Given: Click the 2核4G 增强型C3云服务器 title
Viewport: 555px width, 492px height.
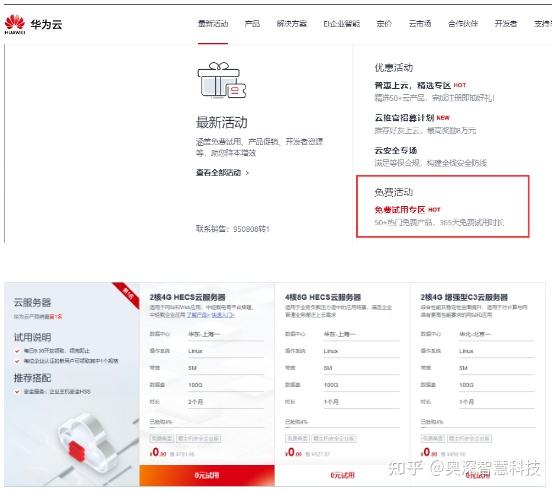Looking at the screenshot, I should pos(464,297).
